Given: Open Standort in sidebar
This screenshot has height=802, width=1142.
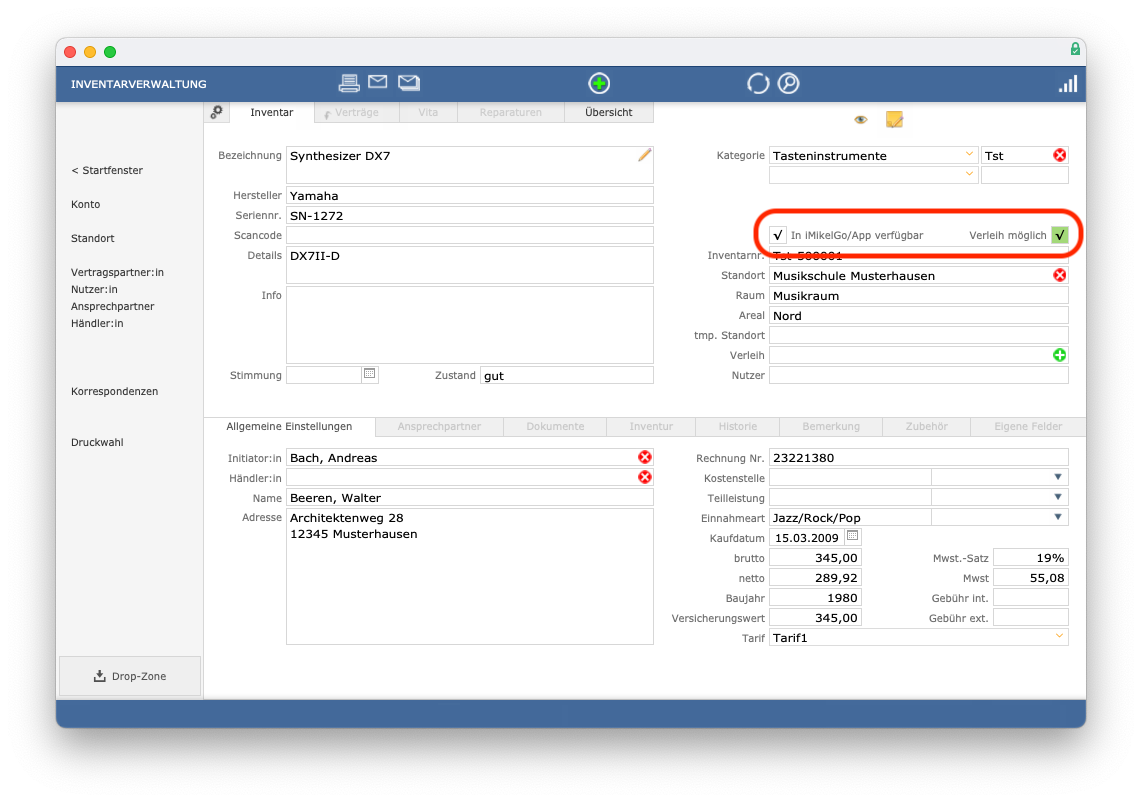Looking at the screenshot, I should pos(92,238).
